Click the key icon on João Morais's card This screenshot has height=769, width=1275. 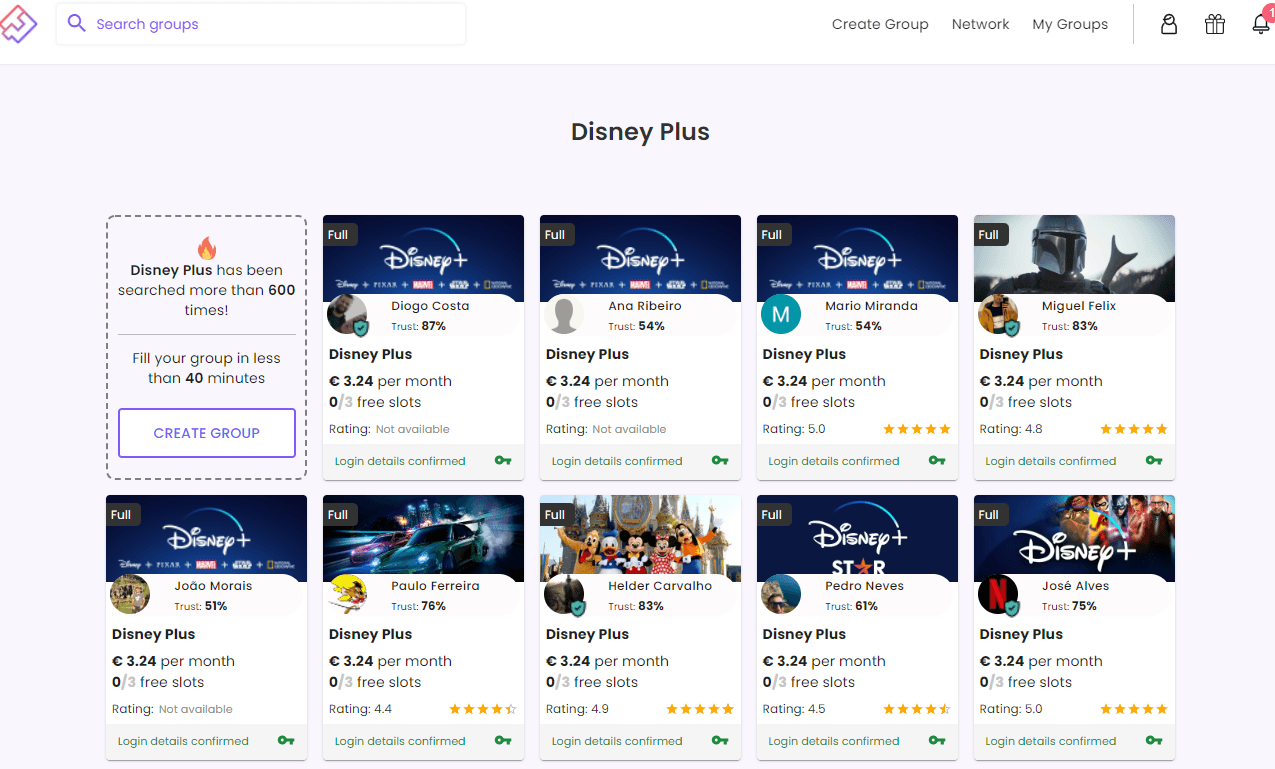286,741
